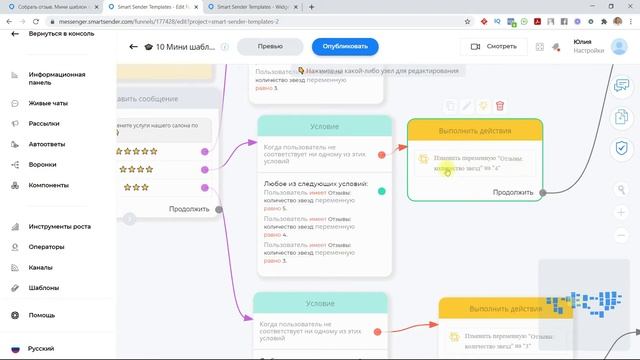
Task: Click the browser address bar URL
Action: pos(169,22)
